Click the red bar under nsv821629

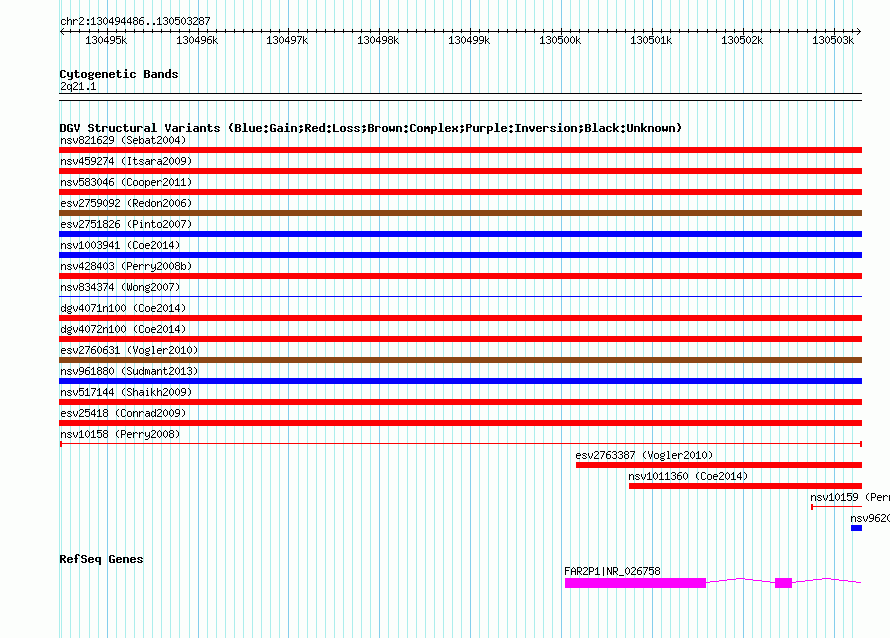(460, 150)
